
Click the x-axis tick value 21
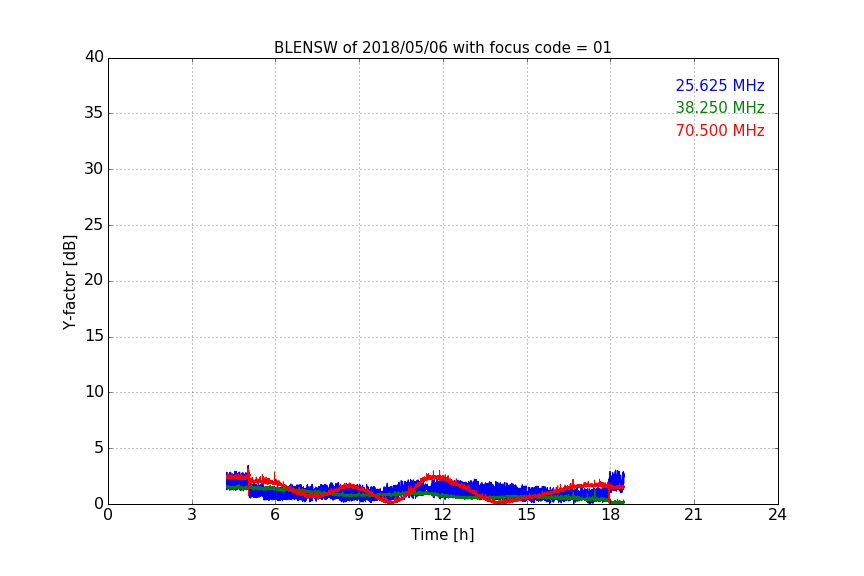(694, 515)
